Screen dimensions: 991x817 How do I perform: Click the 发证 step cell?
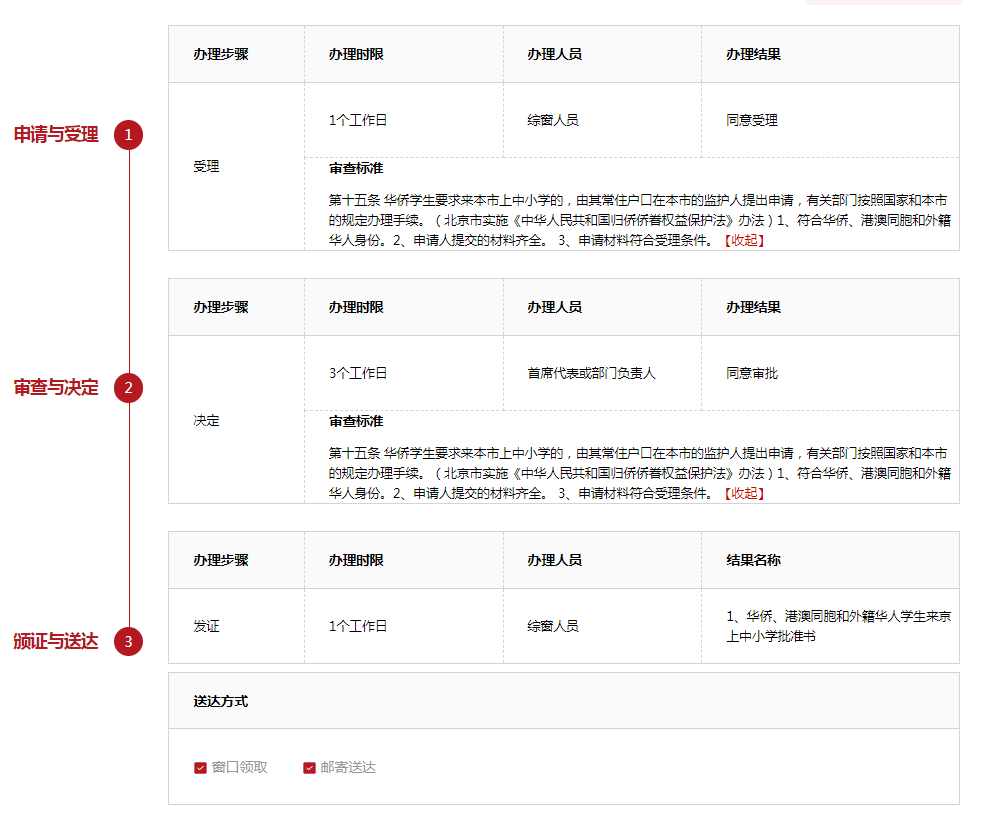[x=206, y=626]
